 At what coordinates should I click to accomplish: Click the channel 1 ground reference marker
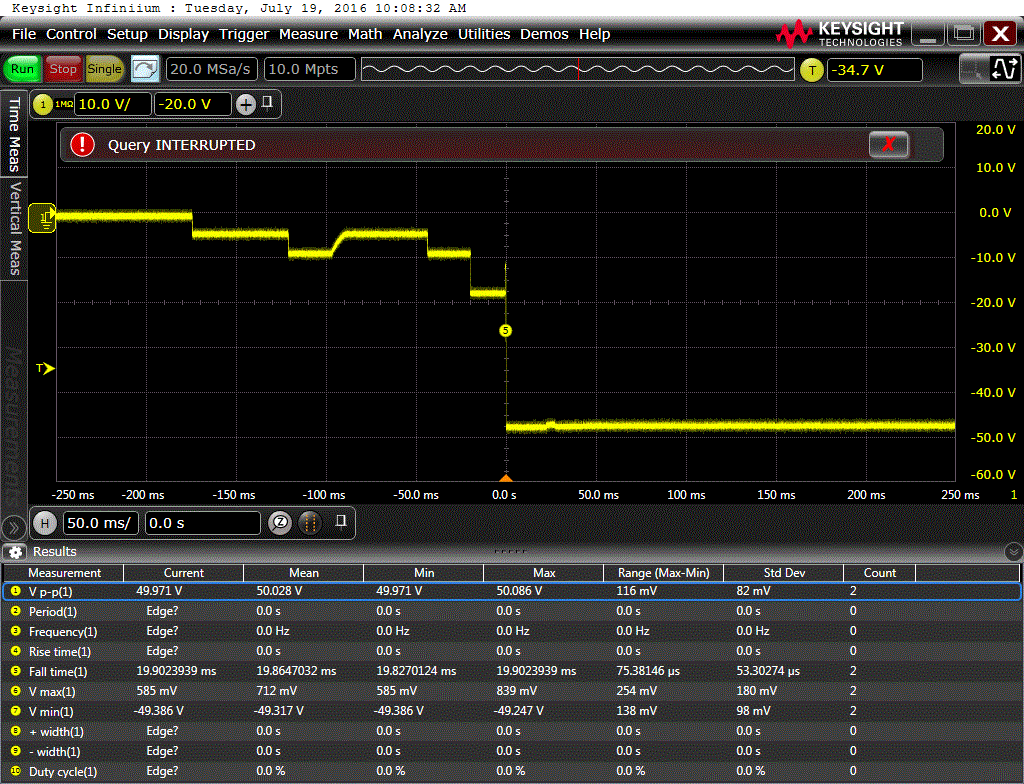click(43, 218)
